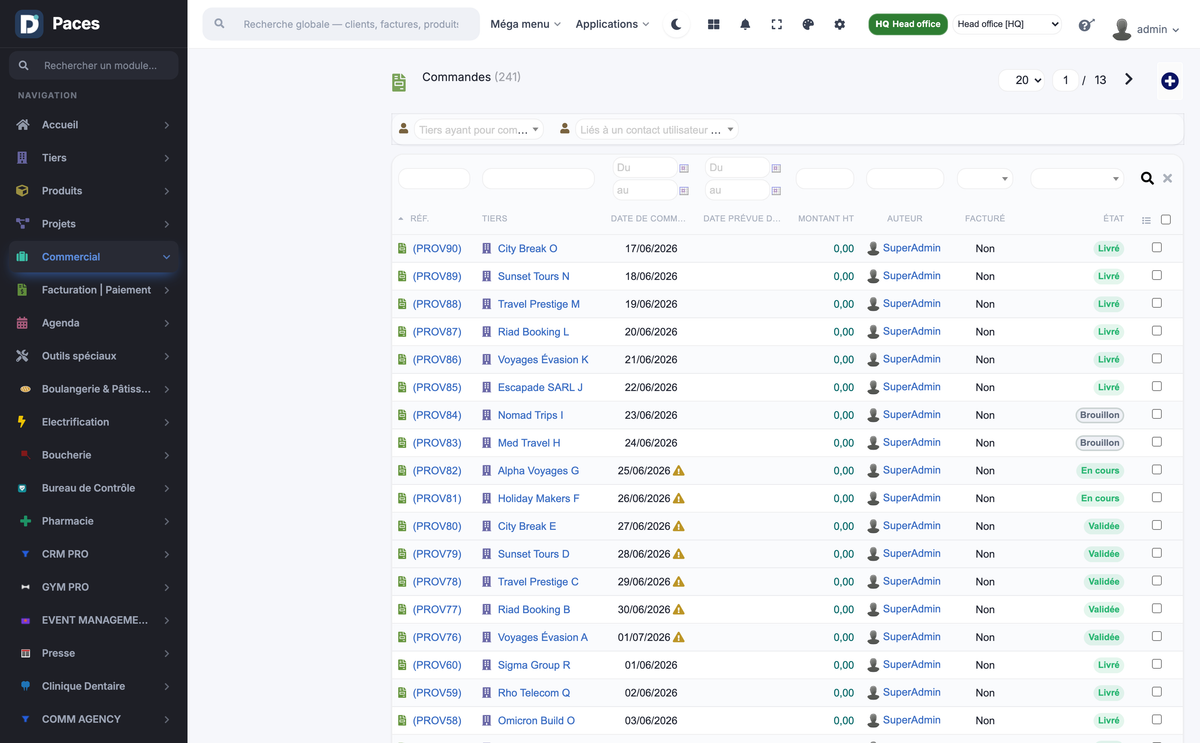Open Agenda sidebar menu
This screenshot has width=1200, height=743.
tap(93, 323)
